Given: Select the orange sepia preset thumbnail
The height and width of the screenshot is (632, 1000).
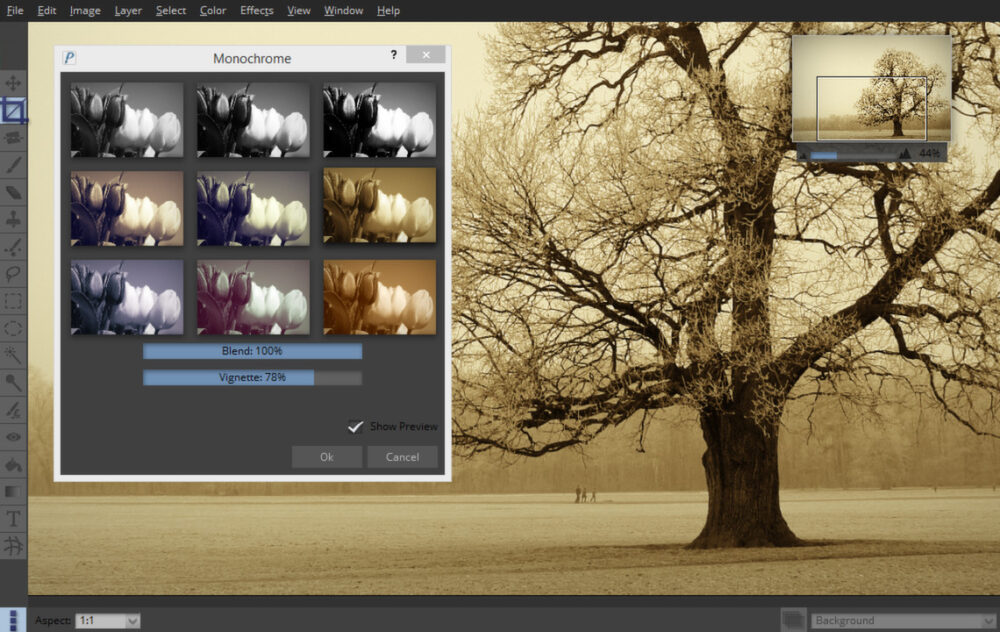Looking at the screenshot, I should click(379, 296).
